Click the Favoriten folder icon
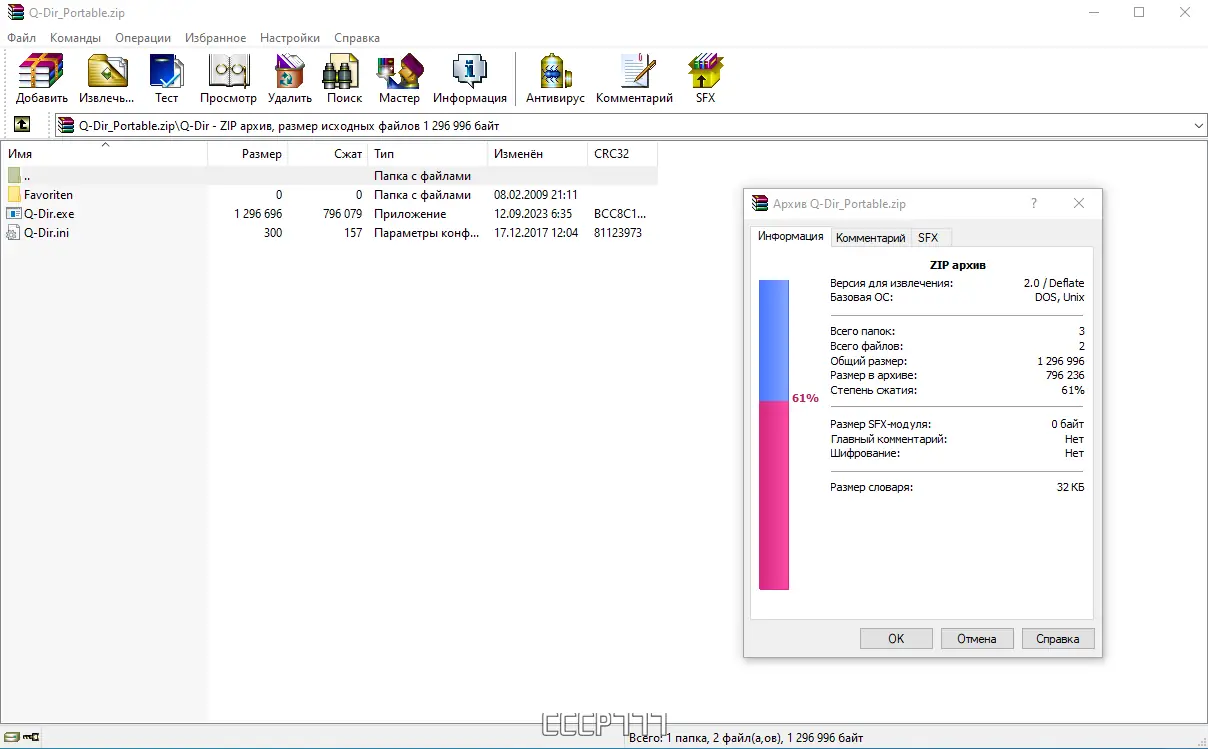Image resolution: width=1208 pixels, height=749 pixels. click(14, 195)
